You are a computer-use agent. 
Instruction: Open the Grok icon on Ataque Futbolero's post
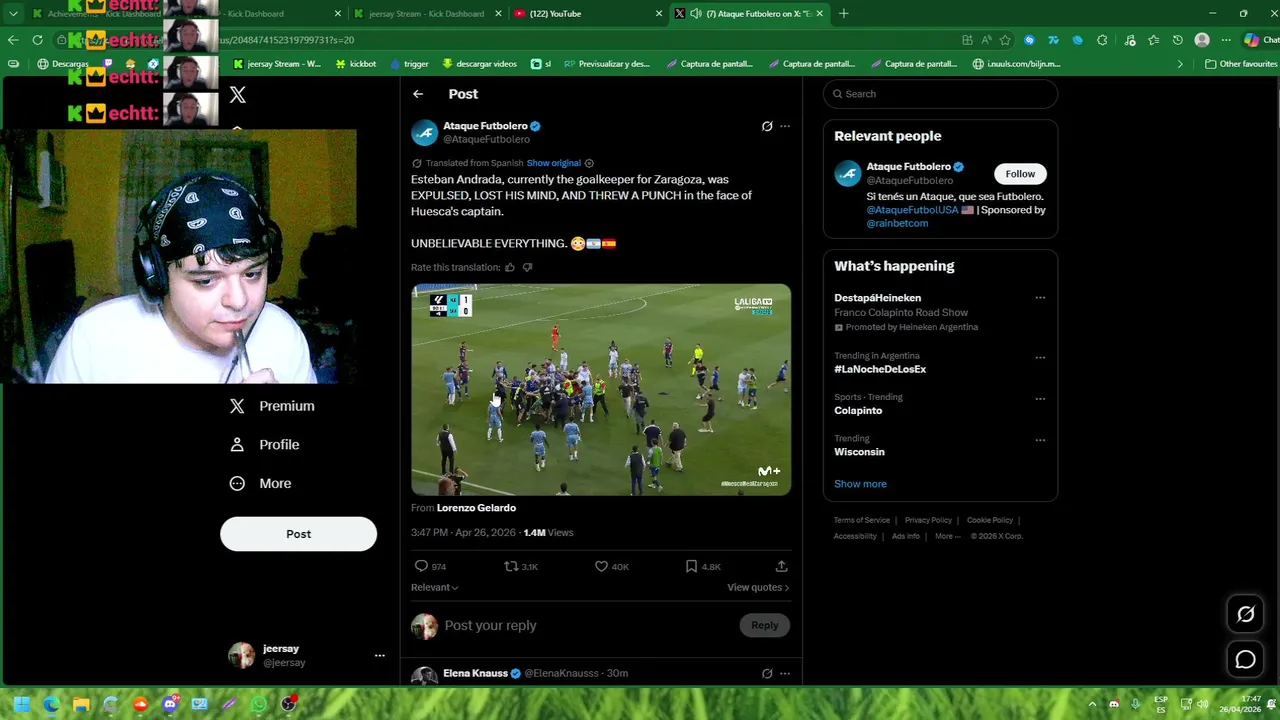point(767,127)
